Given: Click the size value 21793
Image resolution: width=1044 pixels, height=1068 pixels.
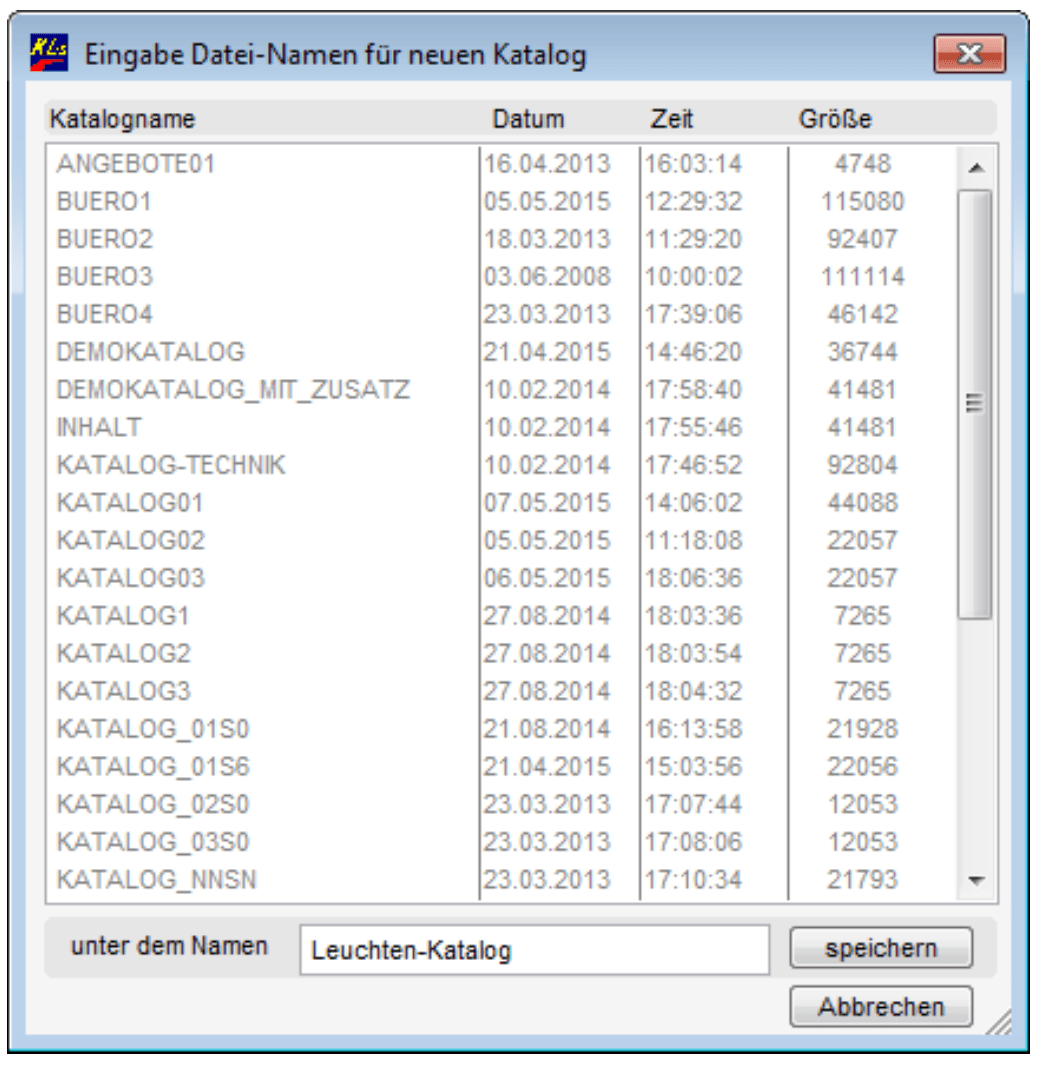Looking at the screenshot, I should (862, 879).
